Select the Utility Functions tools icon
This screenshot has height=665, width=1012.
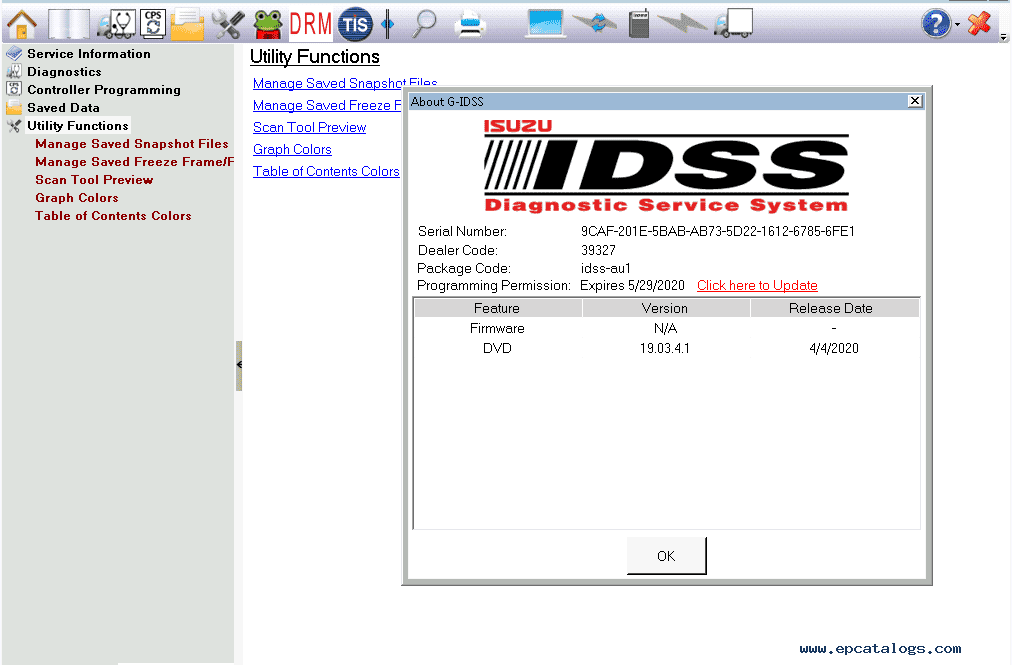pyautogui.click(x=228, y=25)
